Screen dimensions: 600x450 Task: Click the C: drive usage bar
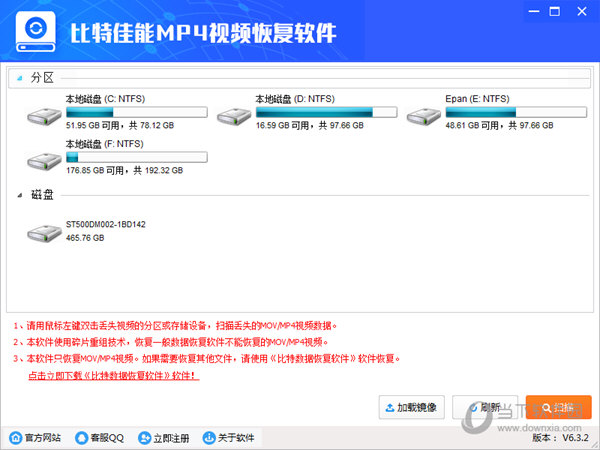(137, 112)
